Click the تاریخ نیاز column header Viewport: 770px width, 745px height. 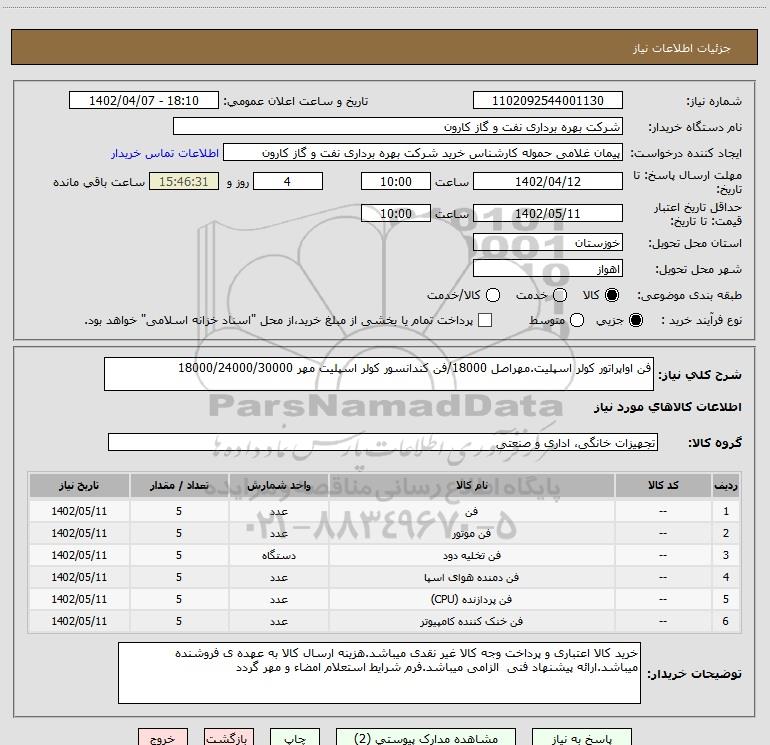pos(79,485)
